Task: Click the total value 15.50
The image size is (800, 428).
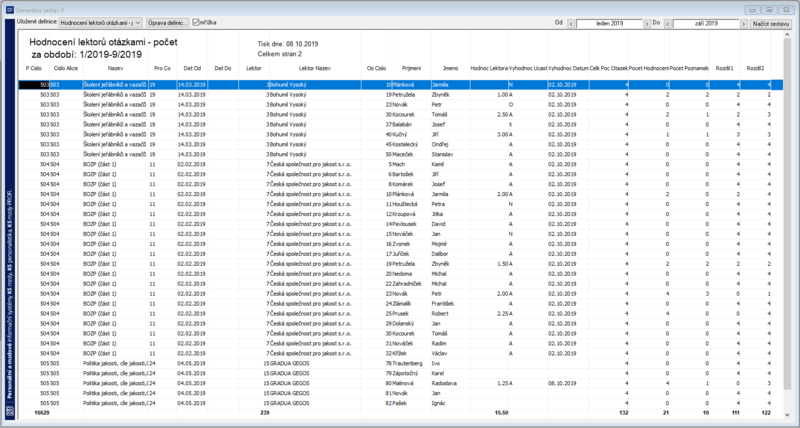Action: (501, 413)
